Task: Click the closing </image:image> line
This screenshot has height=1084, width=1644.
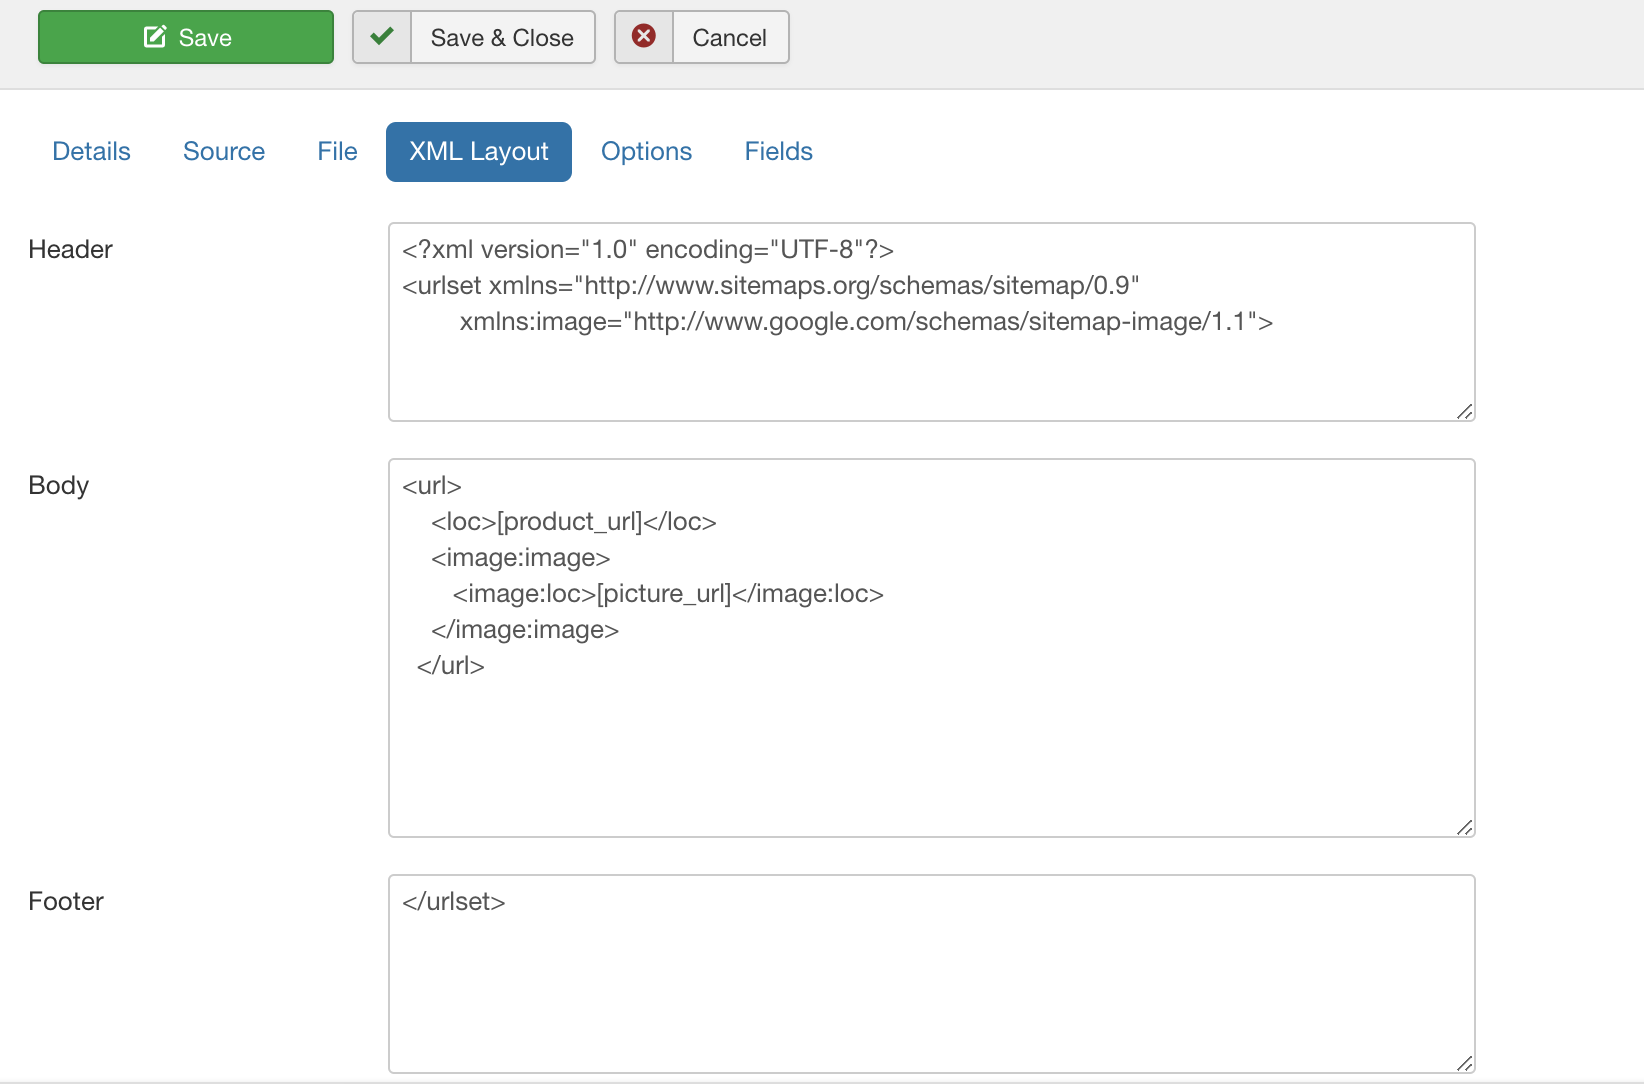Action: pos(525,630)
